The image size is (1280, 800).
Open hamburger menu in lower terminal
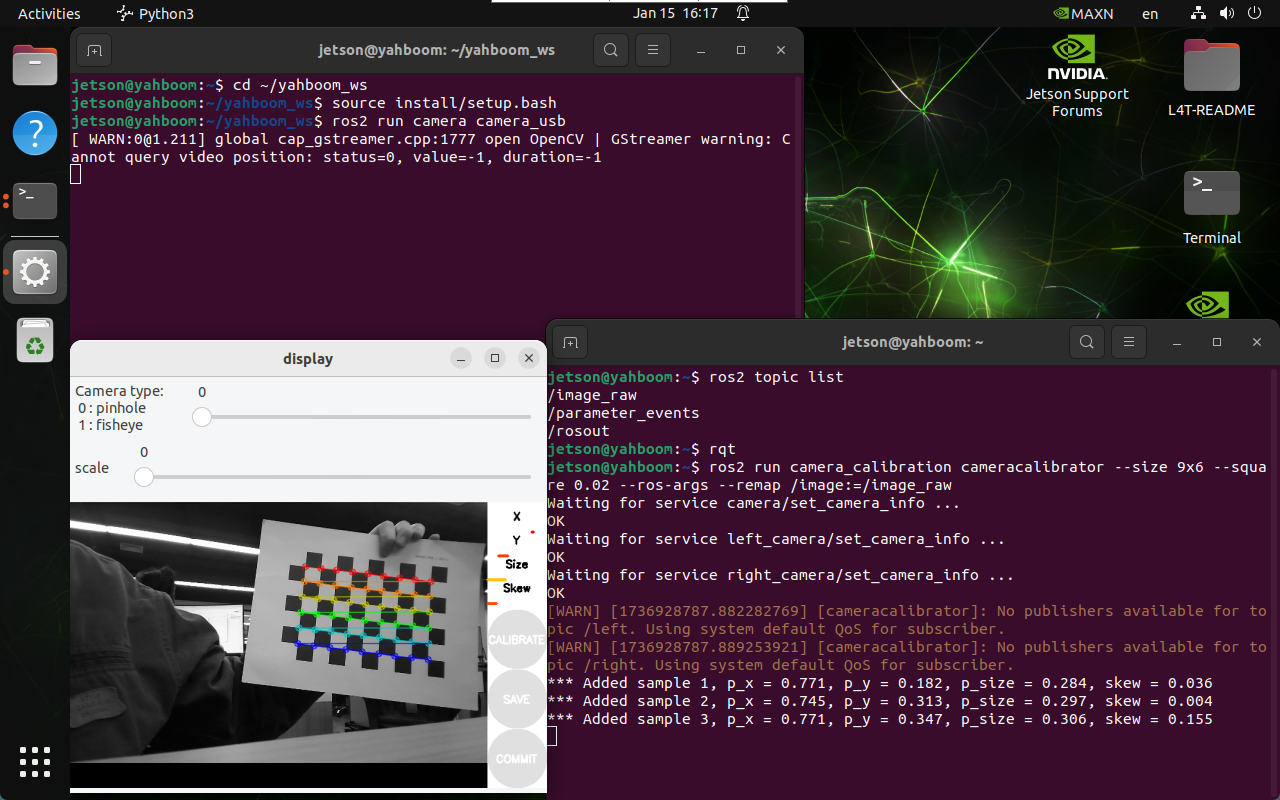[1128, 342]
